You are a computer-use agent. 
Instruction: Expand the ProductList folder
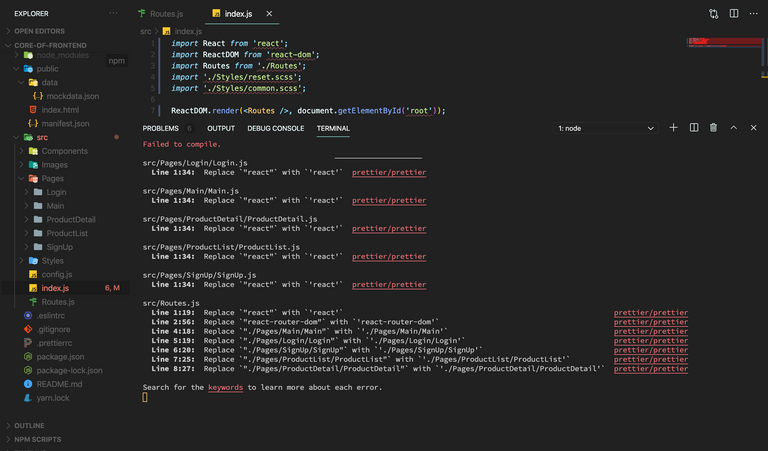coord(67,233)
